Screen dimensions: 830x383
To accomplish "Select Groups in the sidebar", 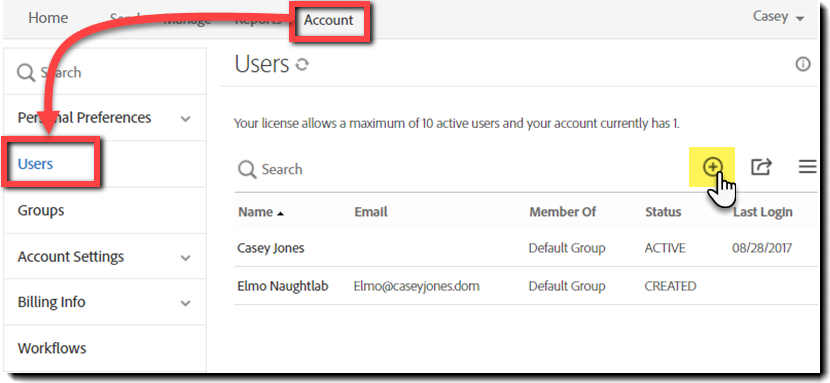I will click(x=41, y=211).
